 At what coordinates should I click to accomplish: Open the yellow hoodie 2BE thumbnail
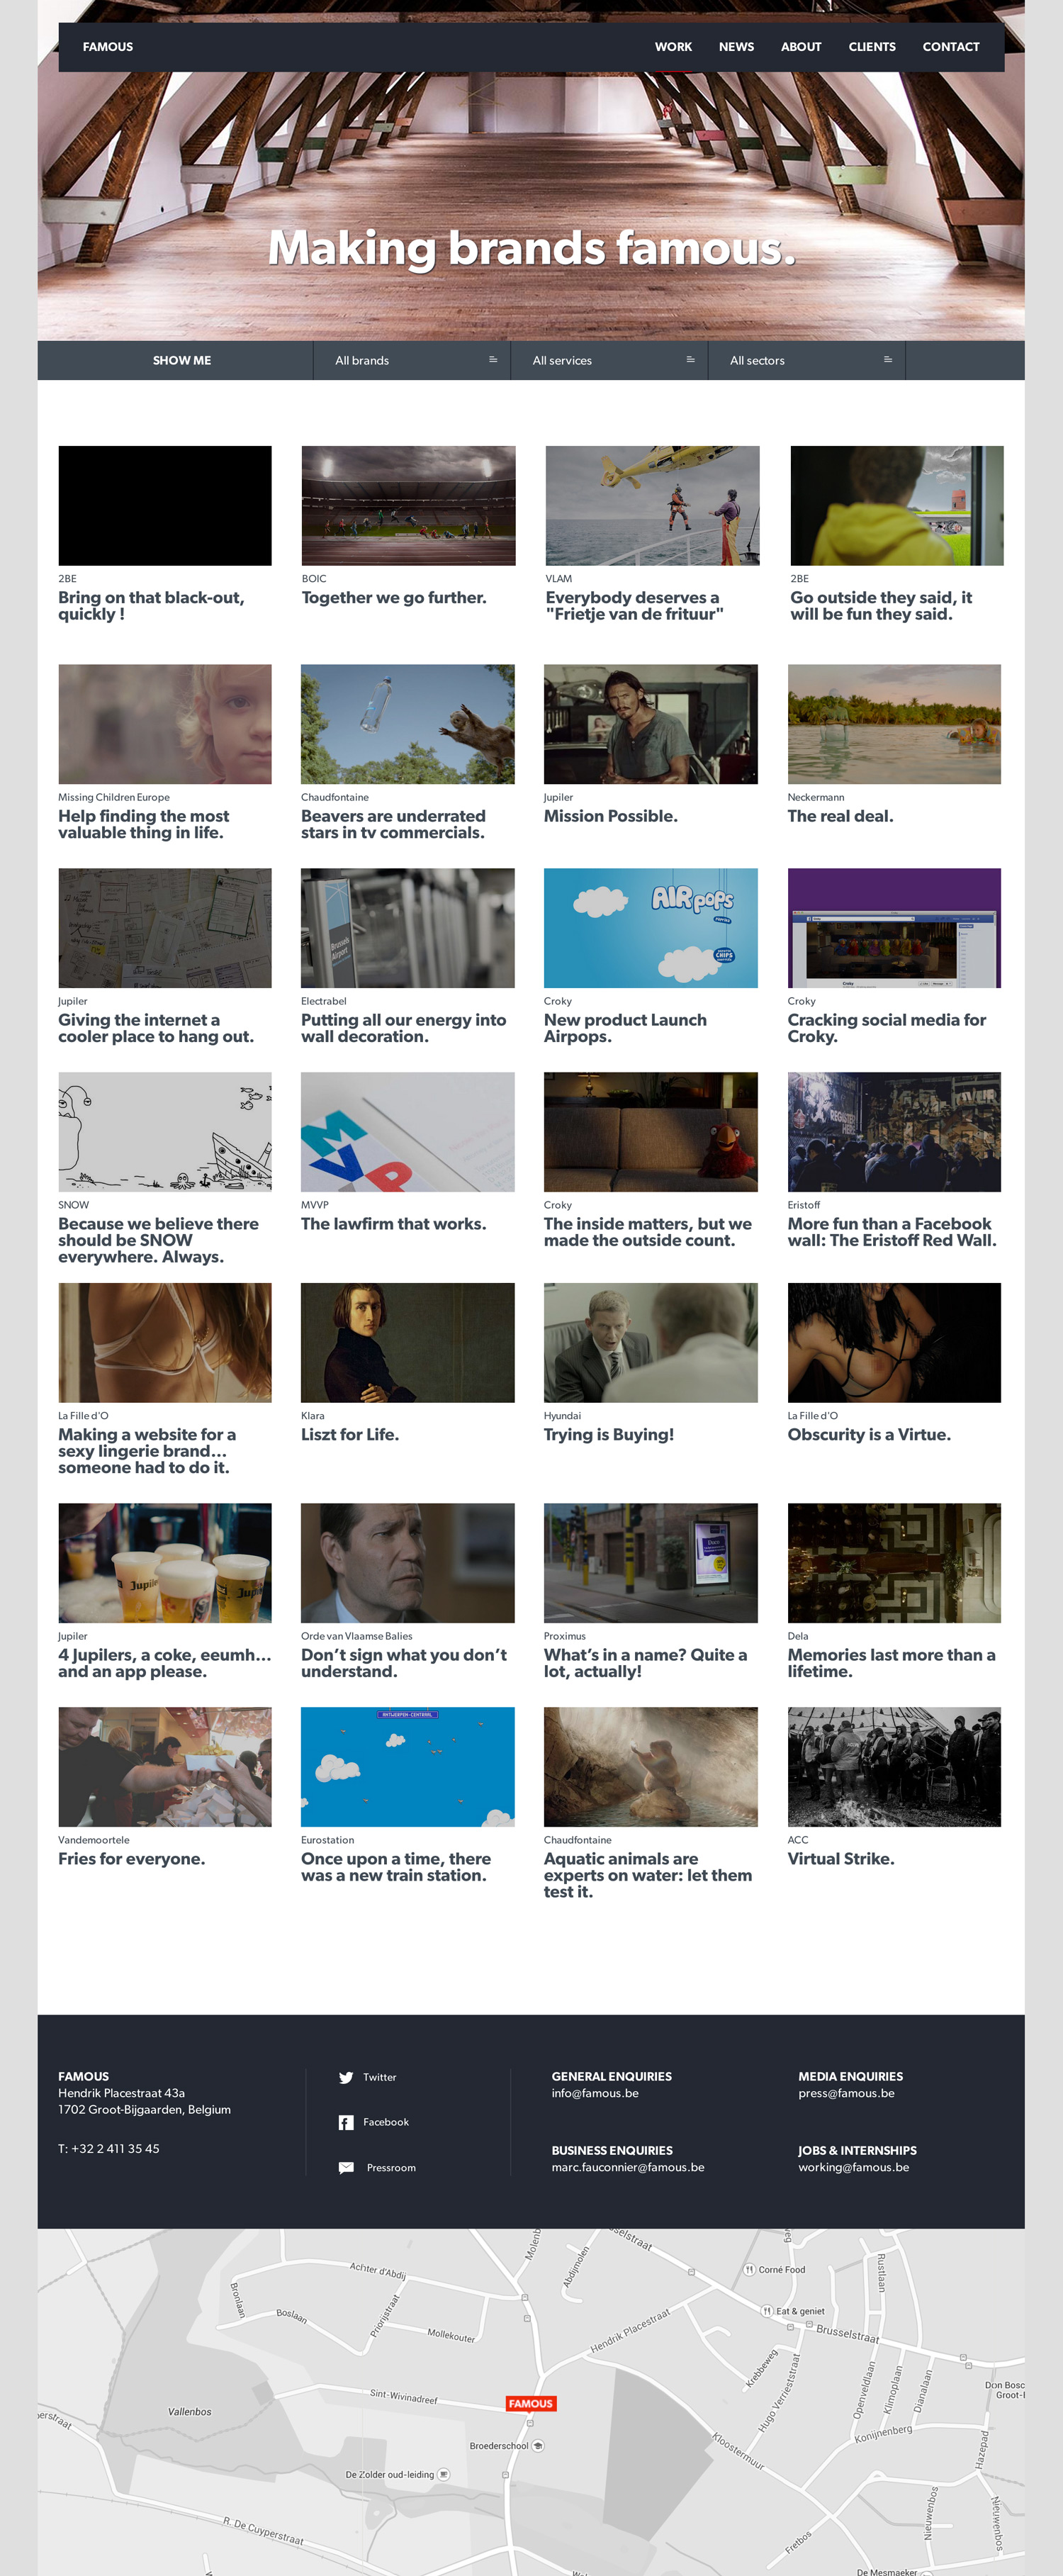(x=897, y=506)
